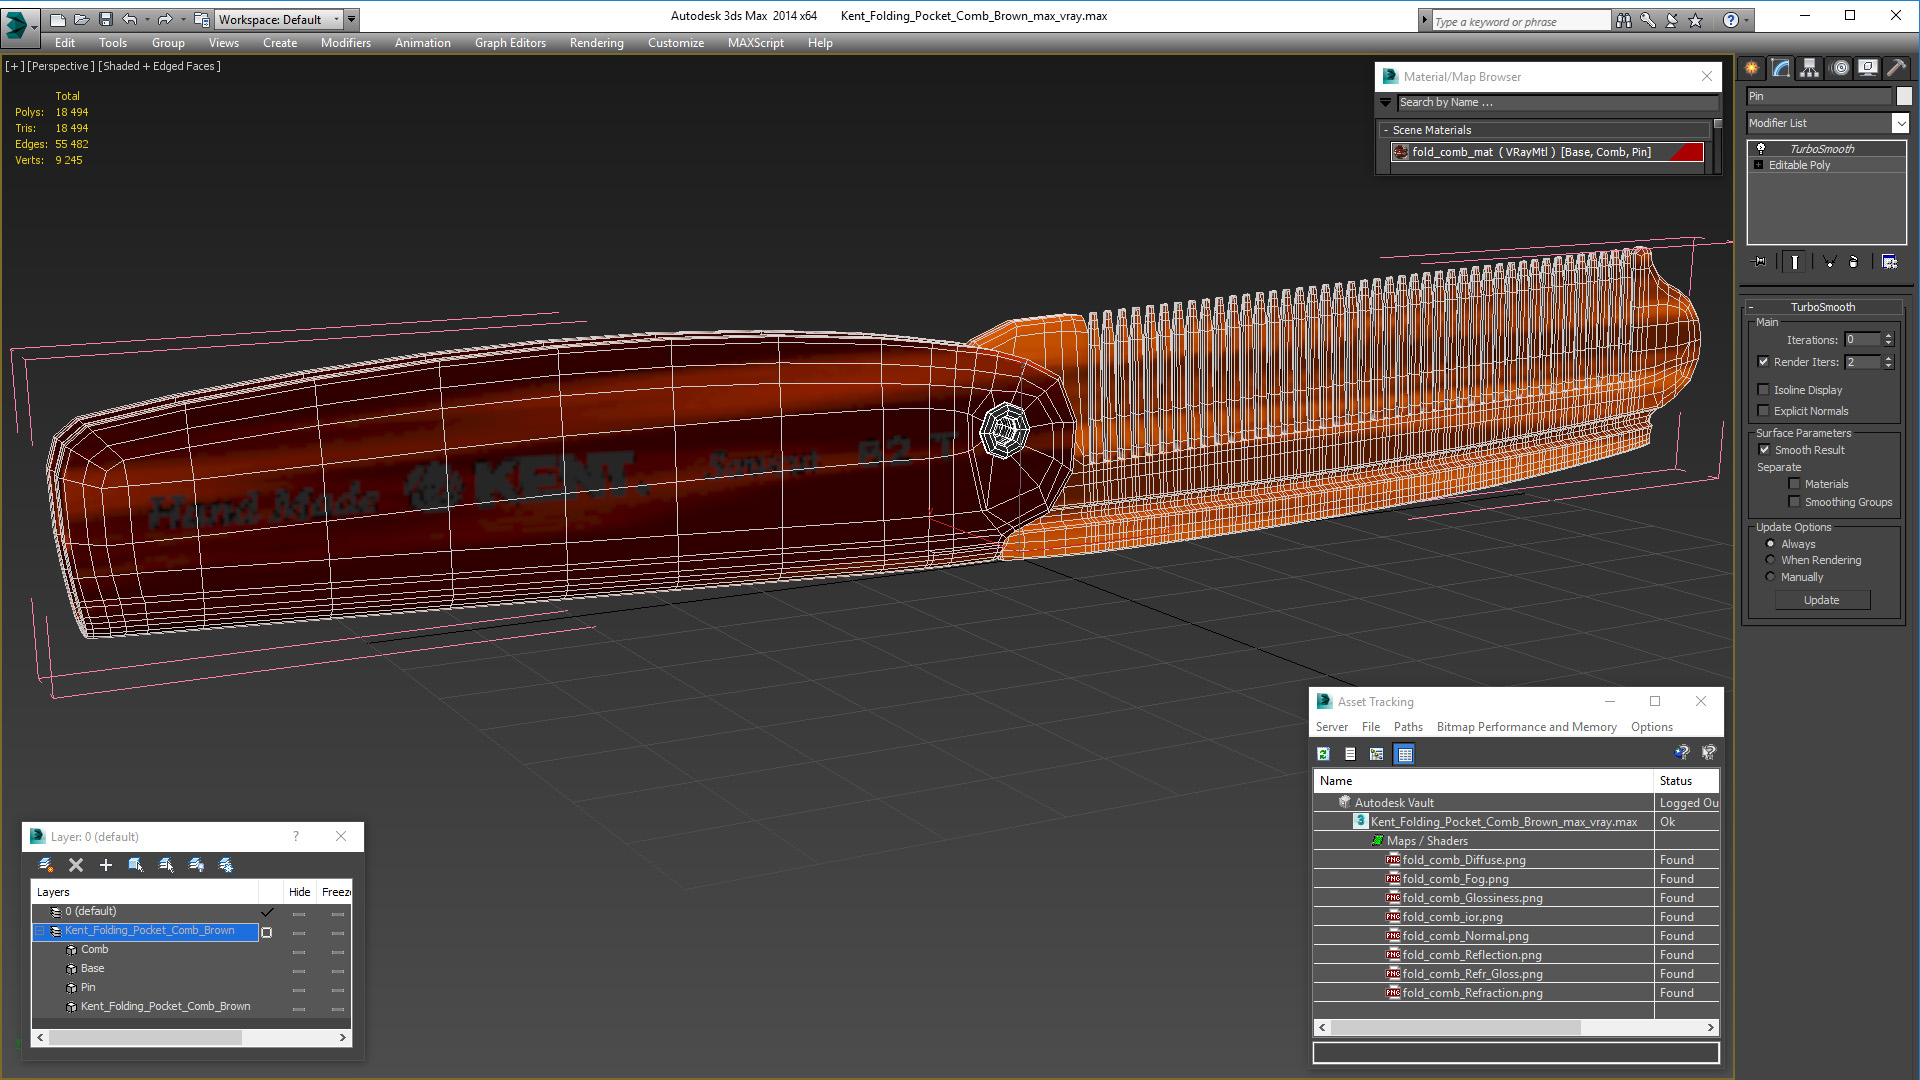Click Select Highlighted Objects and Layers icon
Image resolution: width=1920 pixels, height=1080 pixels.
(136, 865)
